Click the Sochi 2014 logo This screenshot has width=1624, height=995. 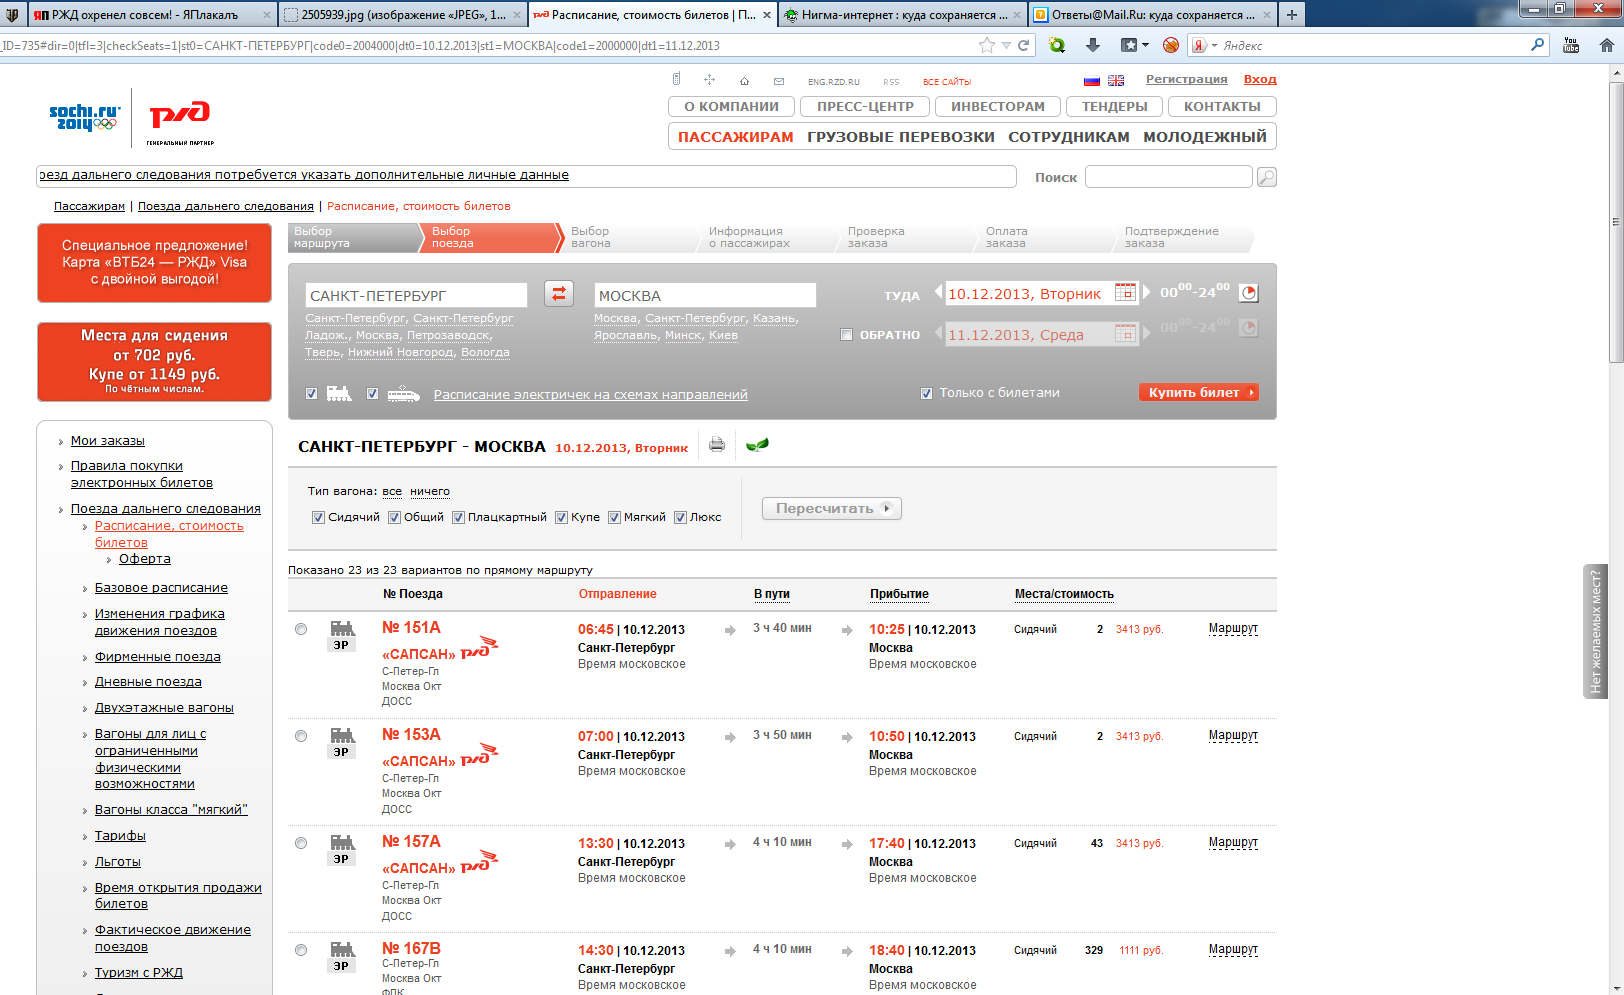tap(85, 118)
